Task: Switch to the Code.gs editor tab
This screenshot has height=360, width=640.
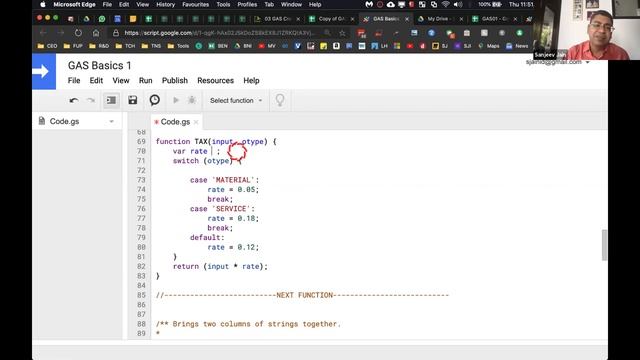Action: click(175, 122)
